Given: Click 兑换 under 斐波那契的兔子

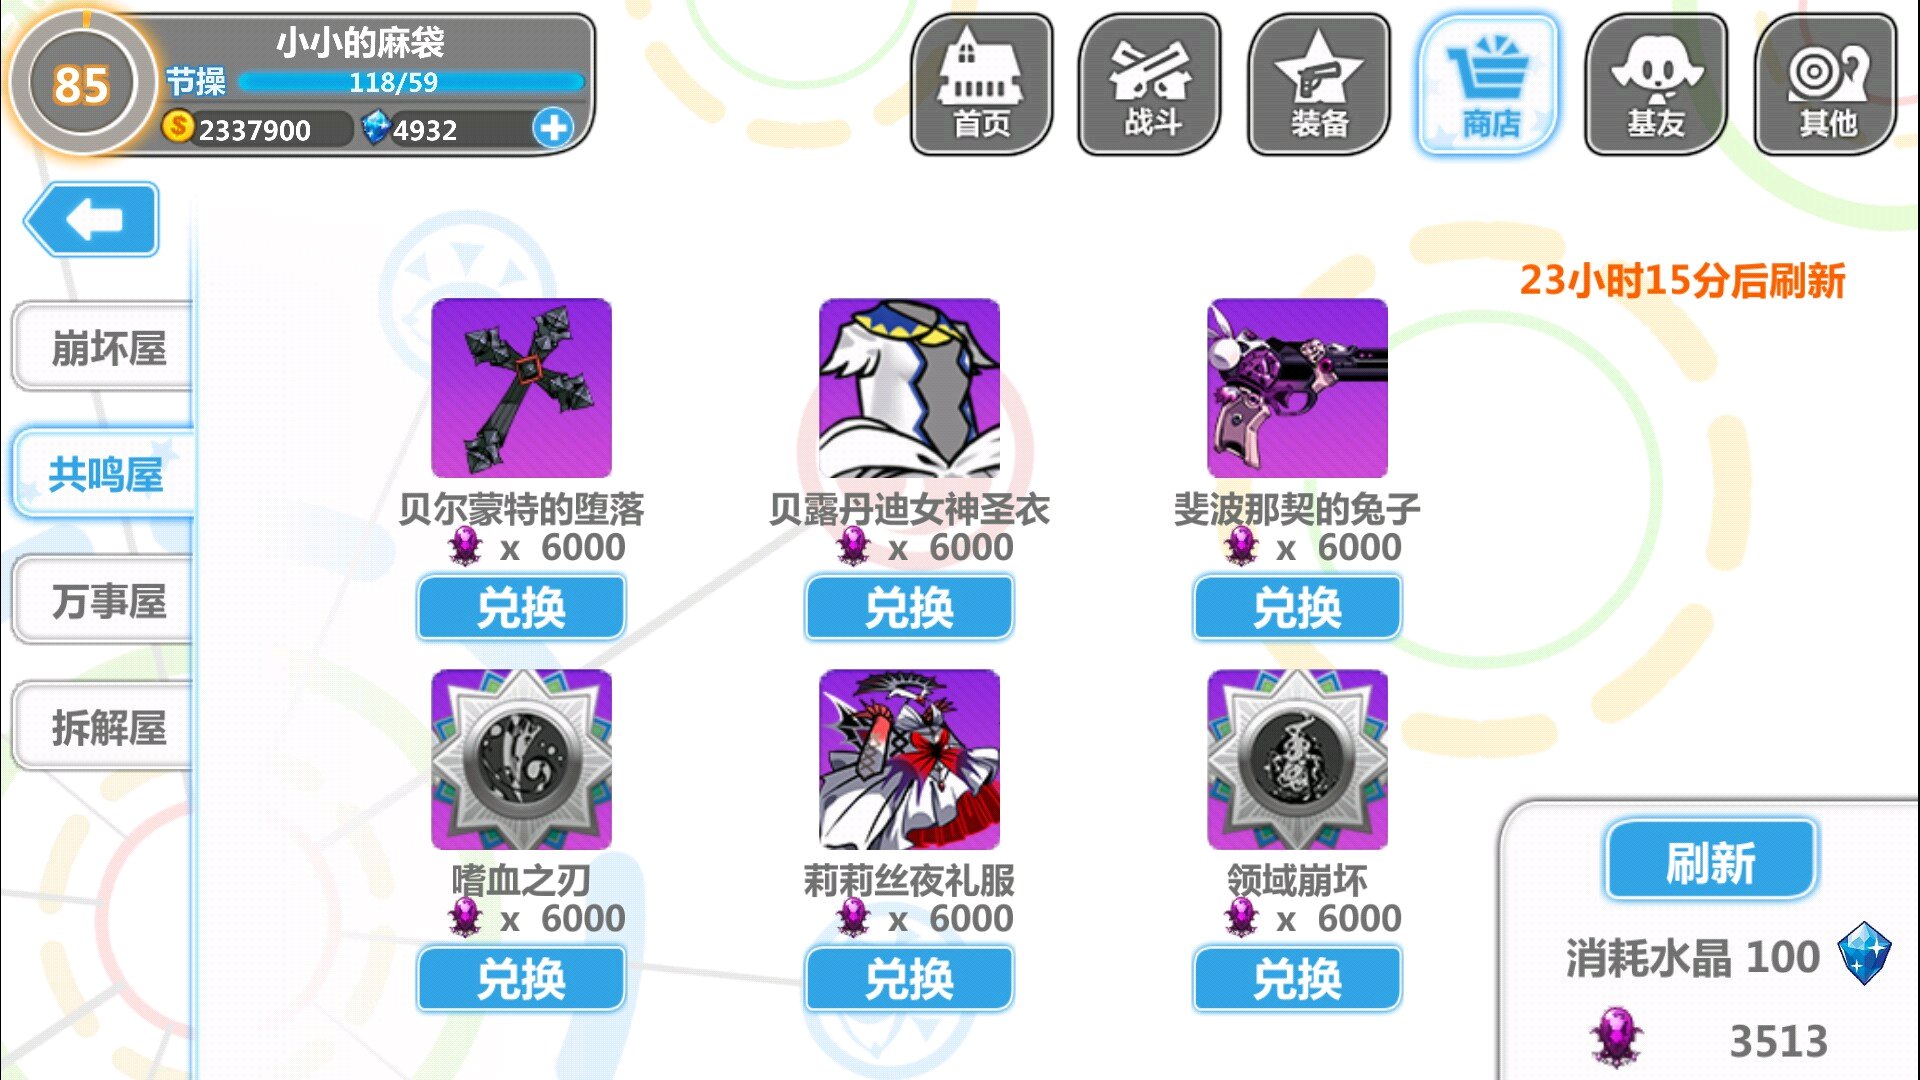Looking at the screenshot, I should tap(1297, 607).
